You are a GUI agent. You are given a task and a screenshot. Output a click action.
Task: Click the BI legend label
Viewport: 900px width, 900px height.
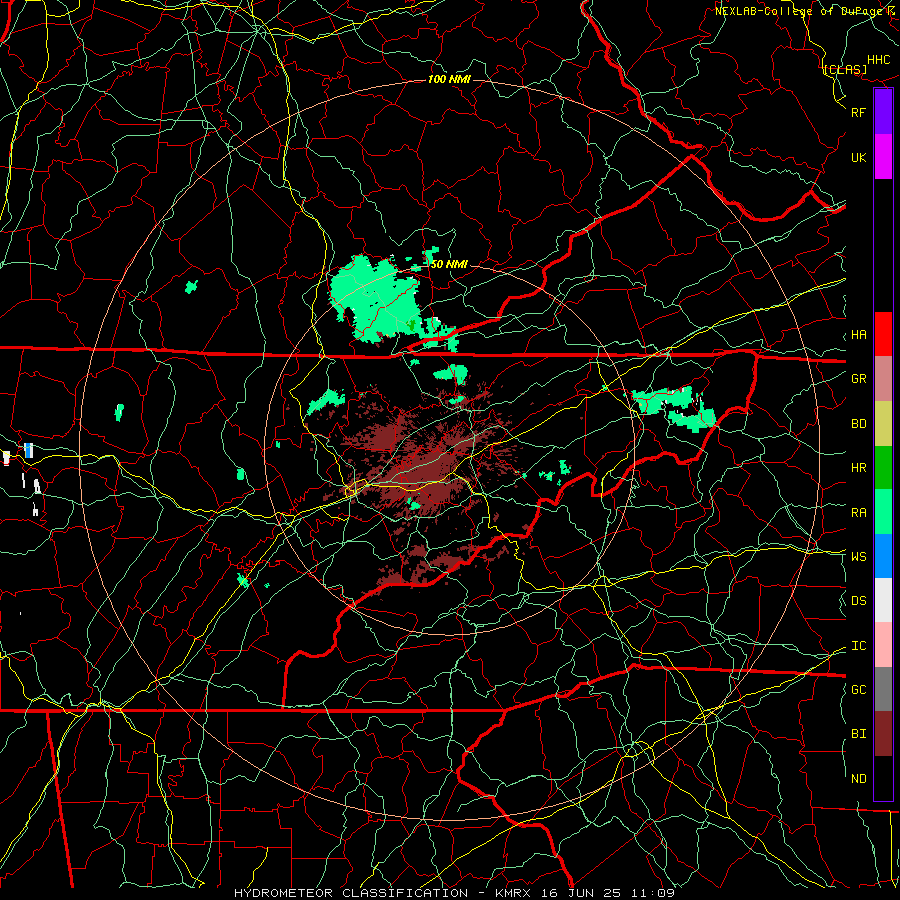pos(858,734)
